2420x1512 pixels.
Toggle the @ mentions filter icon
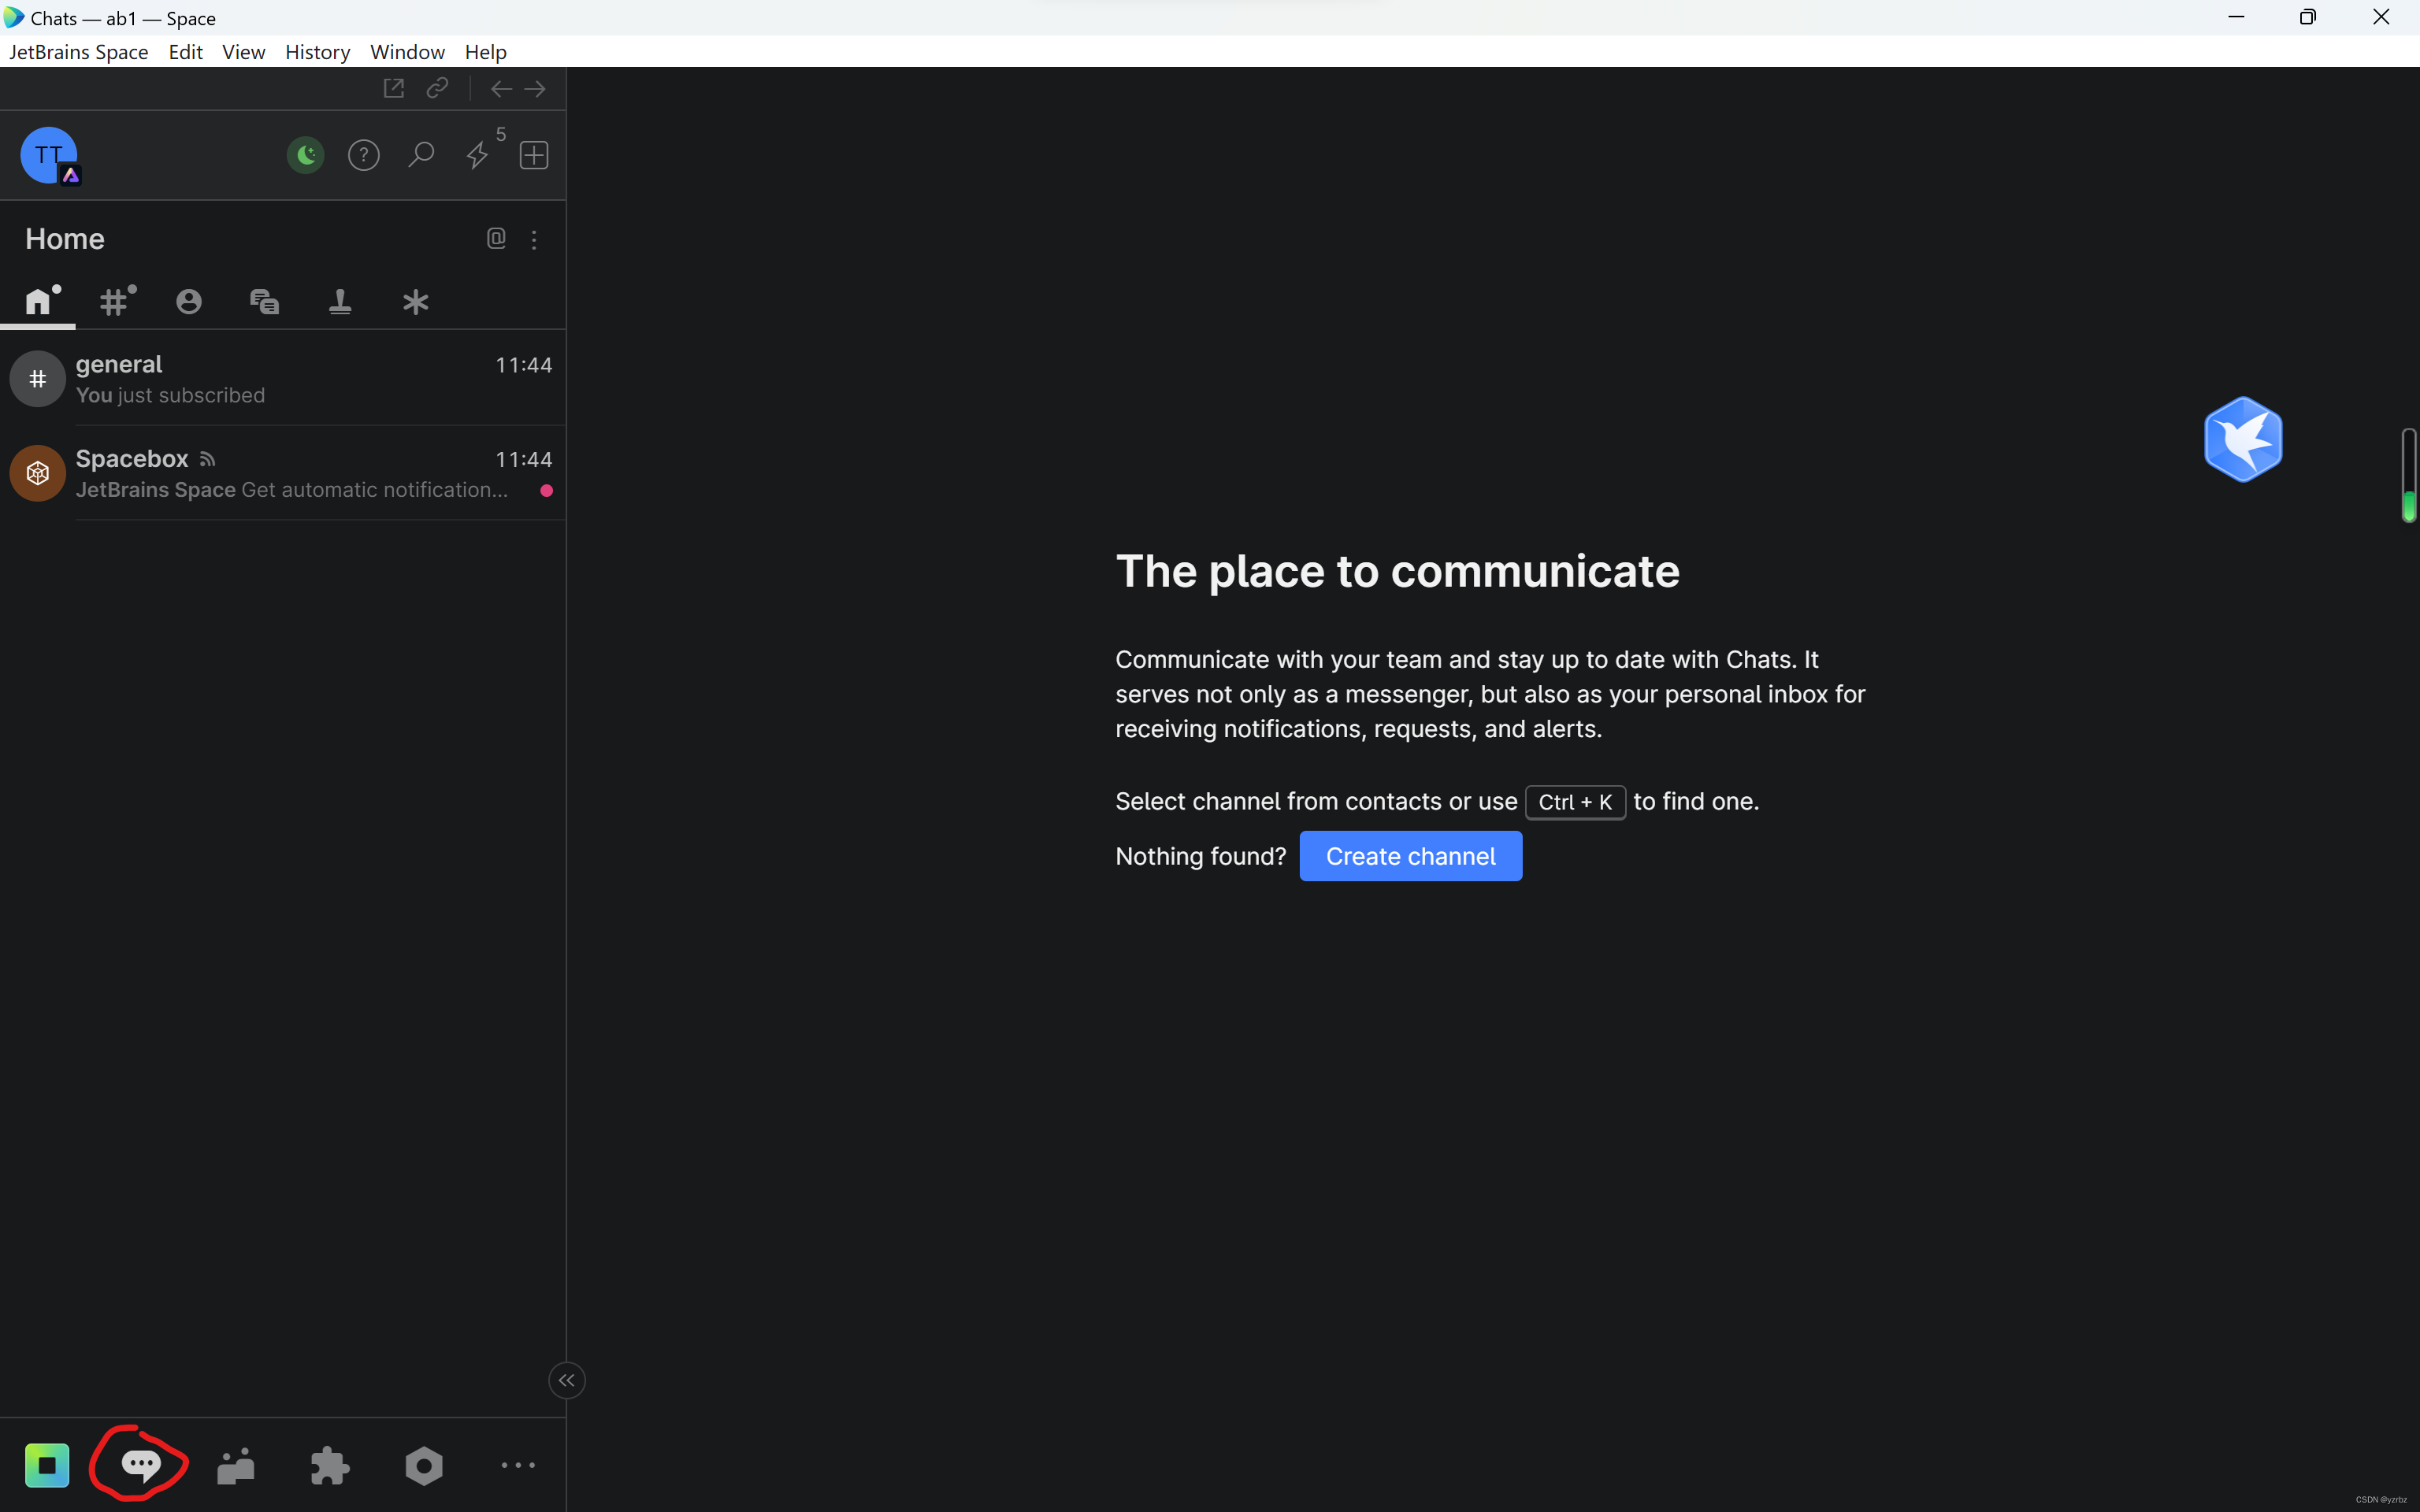496,238
